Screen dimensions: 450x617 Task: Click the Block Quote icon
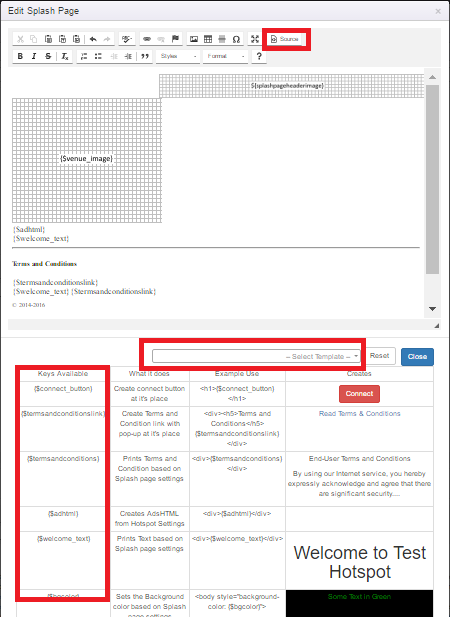tap(145, 56)
